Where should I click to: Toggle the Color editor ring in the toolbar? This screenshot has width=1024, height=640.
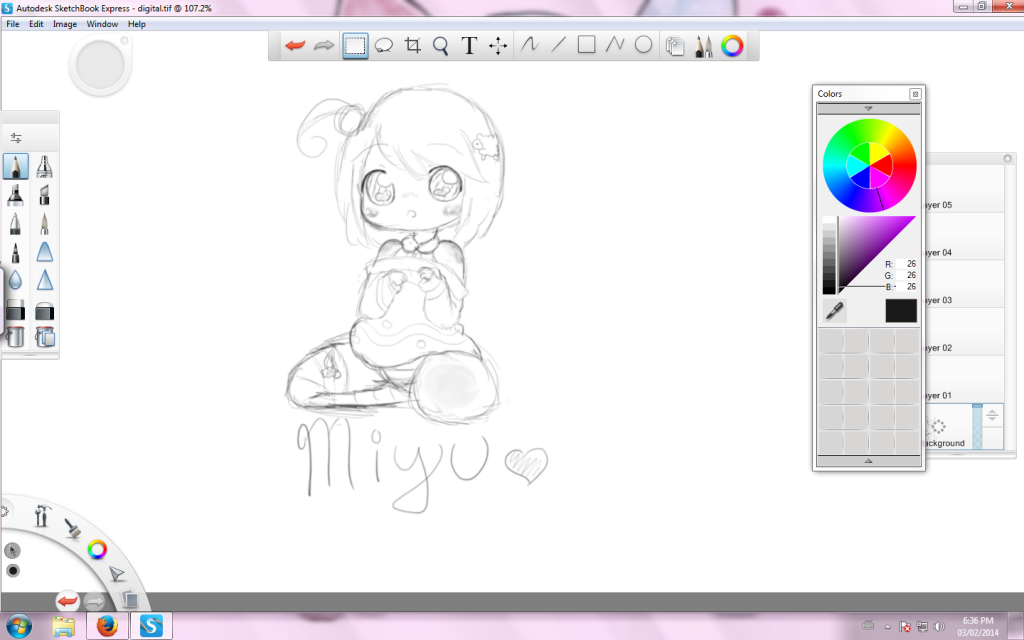click(x=732, y=46)
